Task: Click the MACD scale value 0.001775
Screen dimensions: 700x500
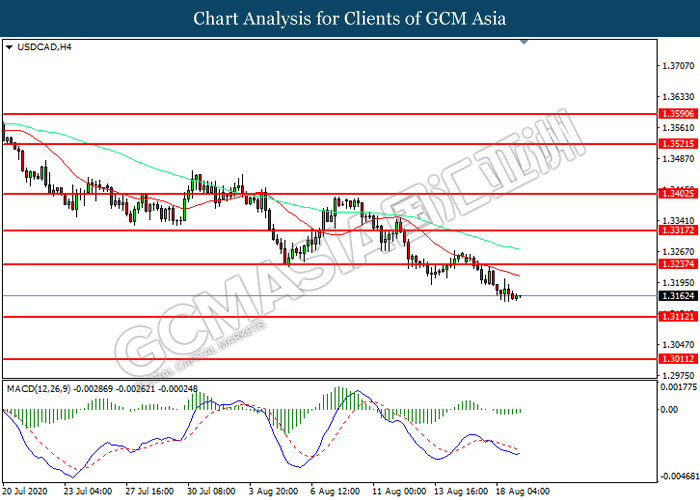Action: click(679, 387)
